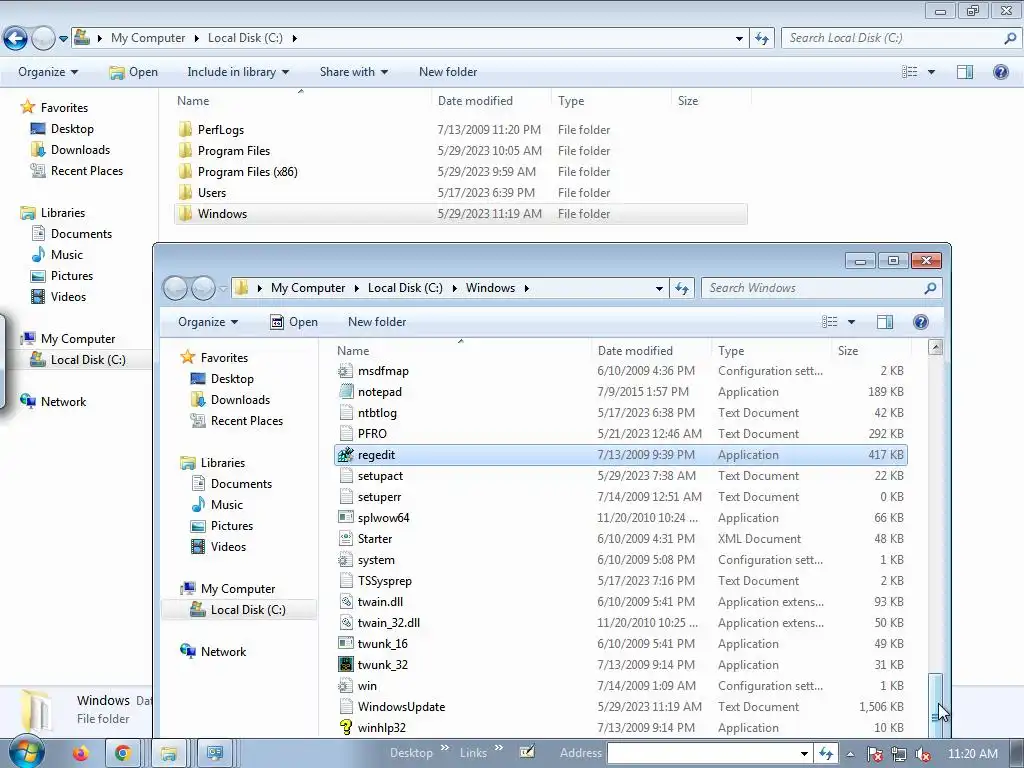Click New folder in the Local Disk window
The width and height of the screenshot is (1024, 768).
[448, 72]
